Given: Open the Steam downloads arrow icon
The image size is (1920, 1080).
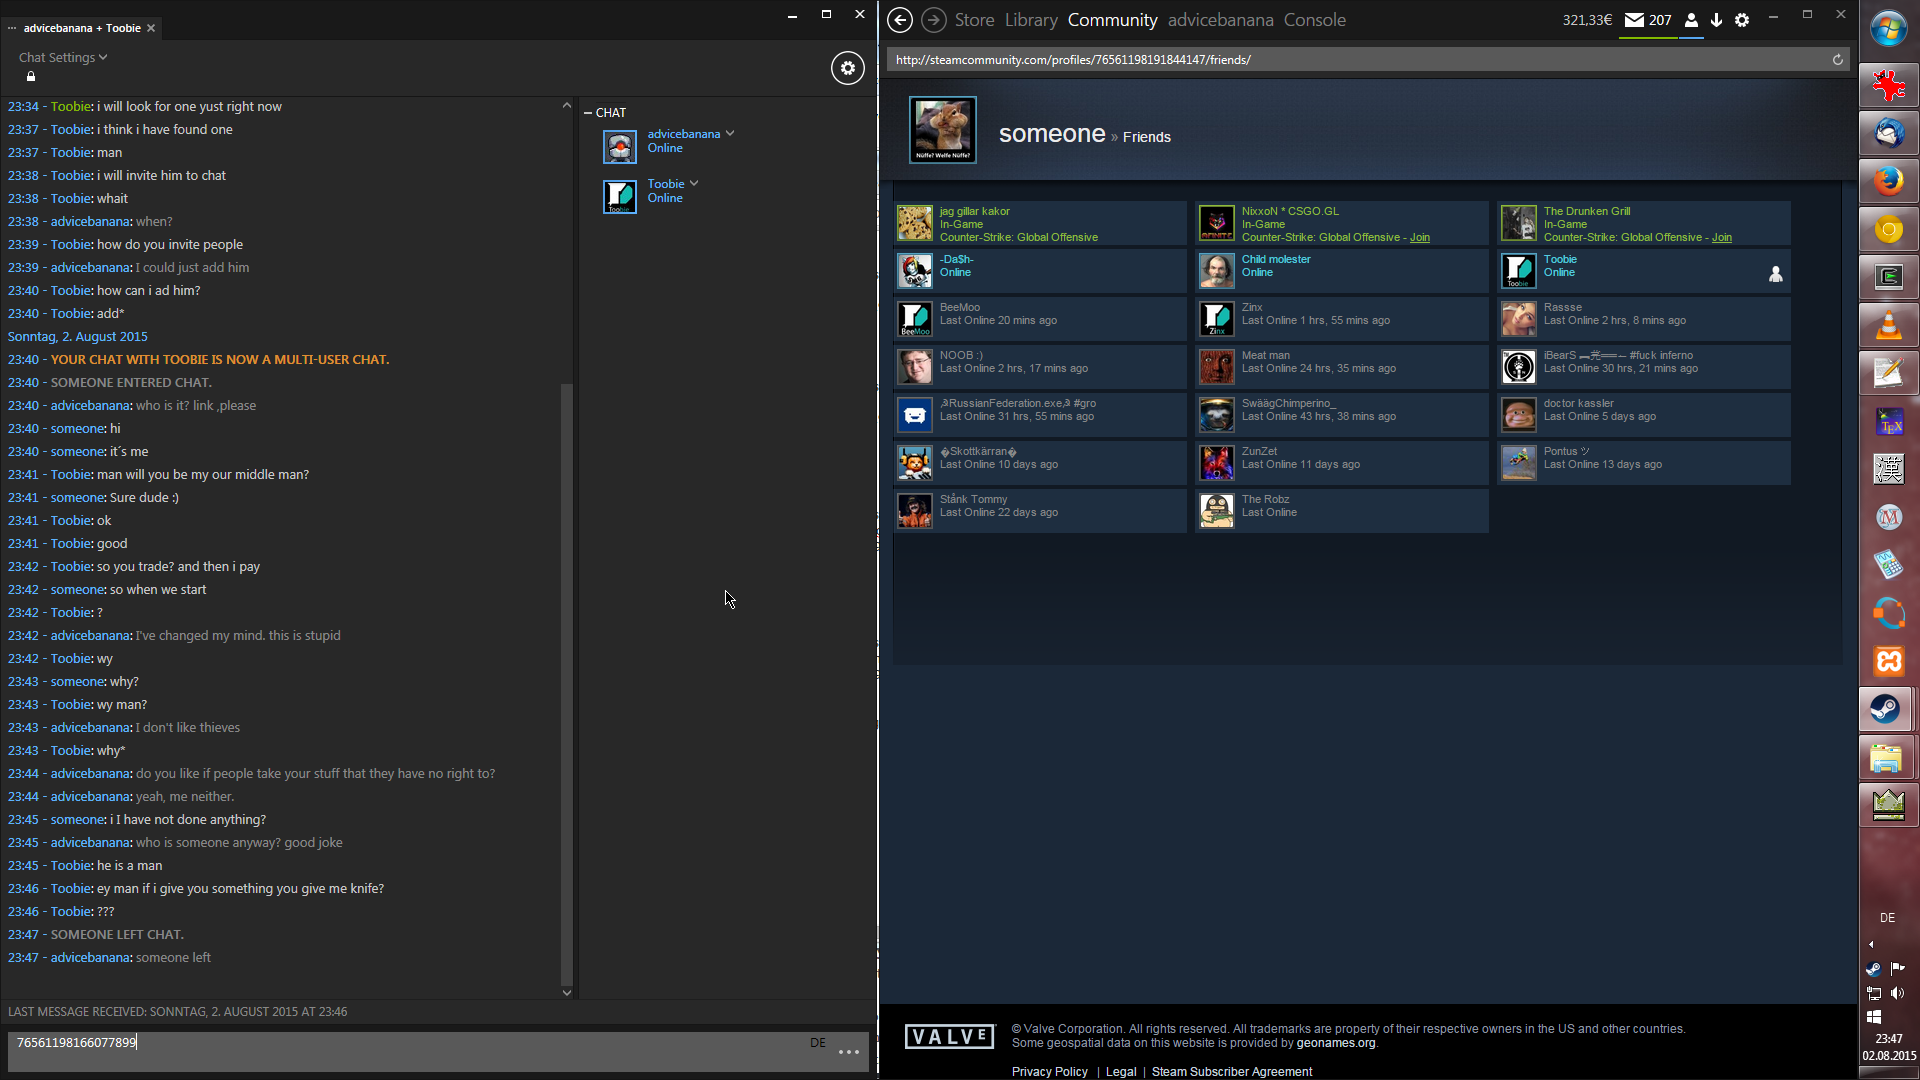Looking at the screenshot, I should pos(1716,20).
